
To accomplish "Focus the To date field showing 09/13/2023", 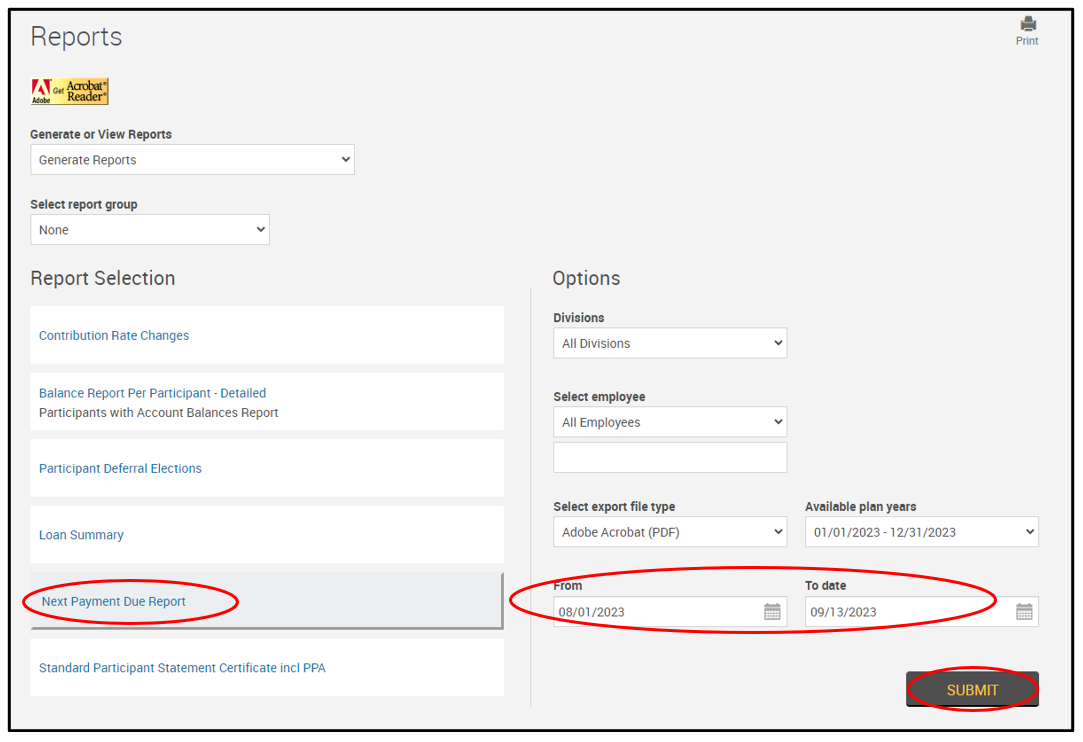I will (905, 612).
